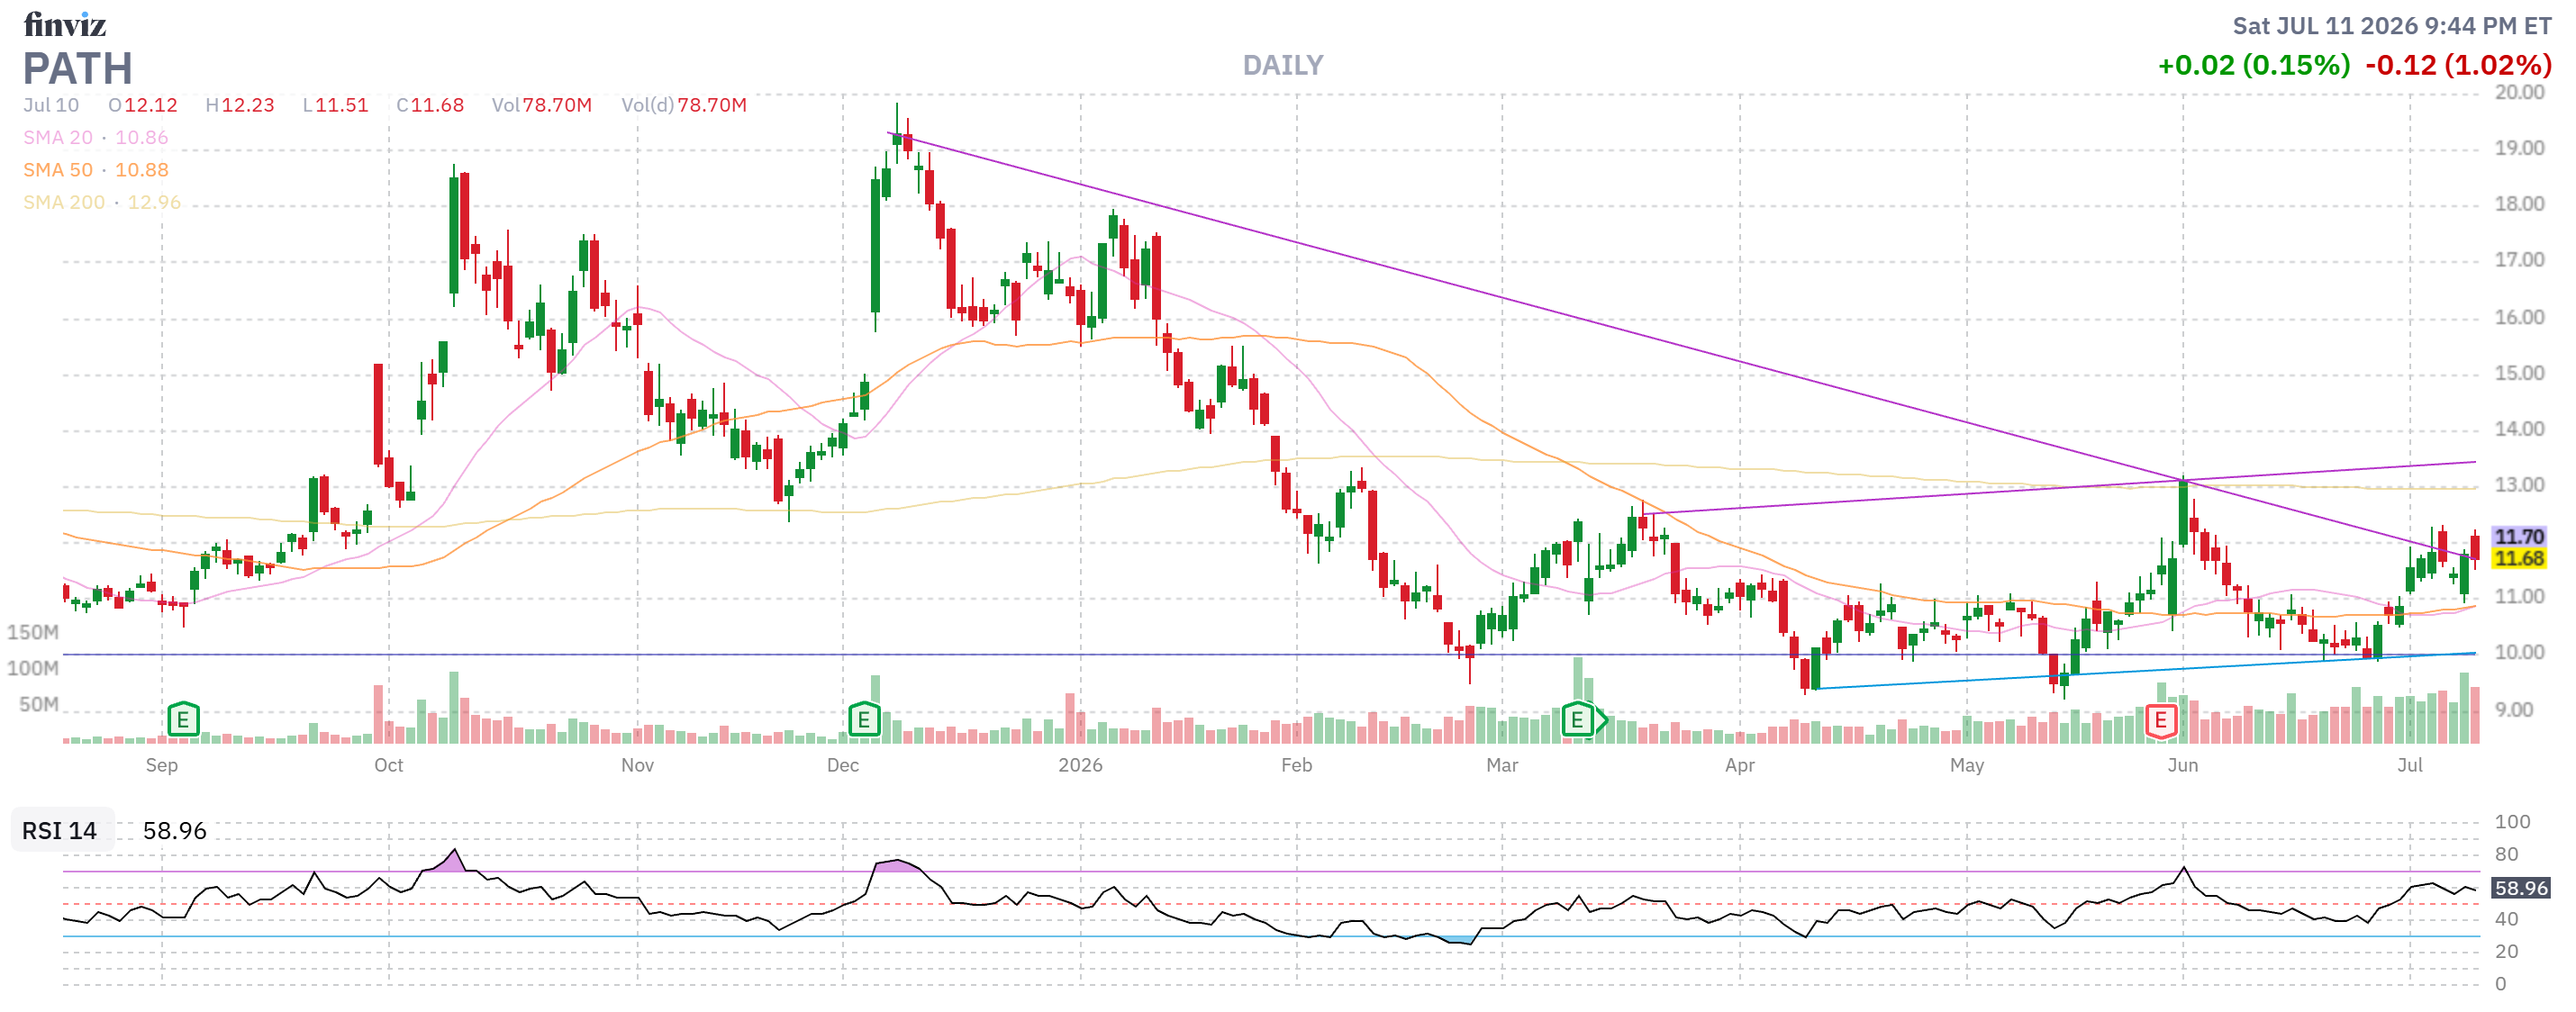Click the Jun label on time axis
Image resolution: width=2576 pixels, height=1012 pixels.
click(2183, 765)
